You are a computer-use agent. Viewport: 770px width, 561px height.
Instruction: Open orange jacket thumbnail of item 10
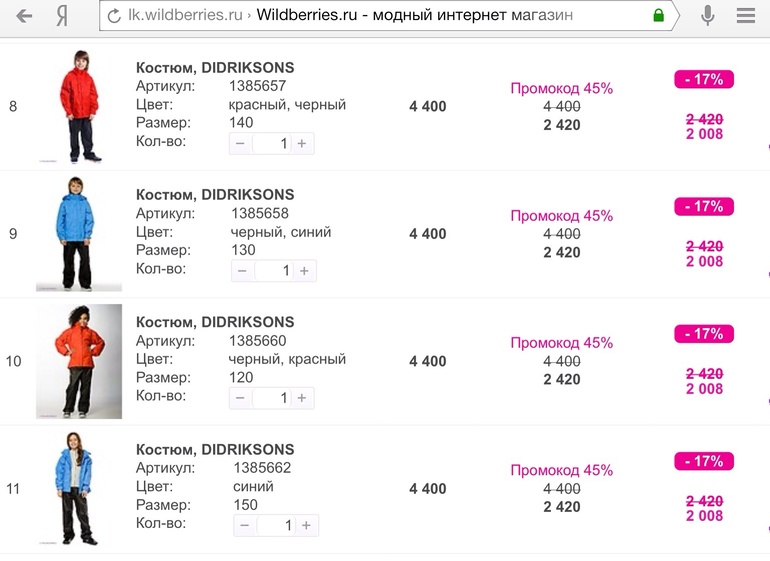tap(79, 362)
